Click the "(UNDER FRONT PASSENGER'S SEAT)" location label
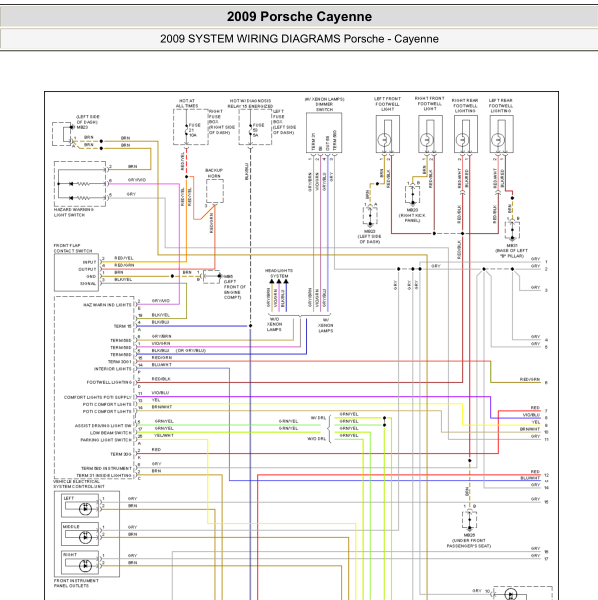The image size is (598, 600). pos(469,543)
